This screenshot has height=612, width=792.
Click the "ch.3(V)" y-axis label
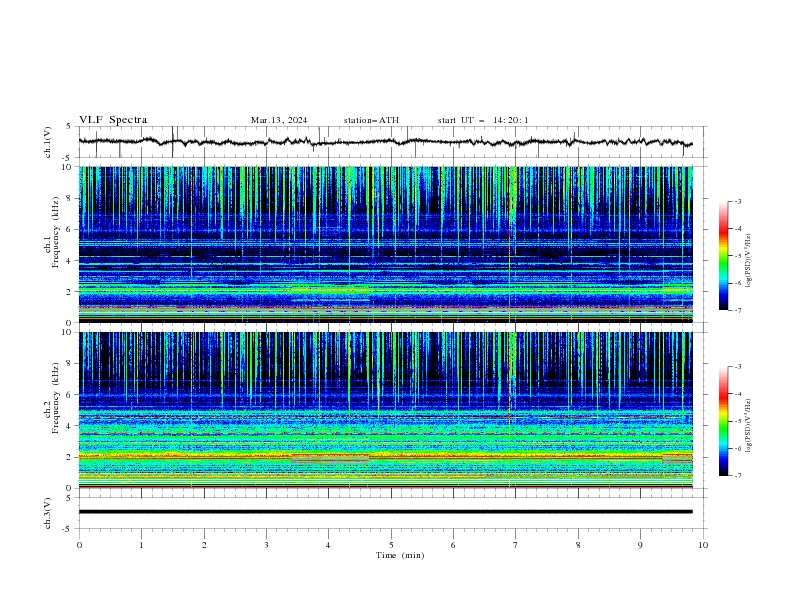(x=48, y=513)
